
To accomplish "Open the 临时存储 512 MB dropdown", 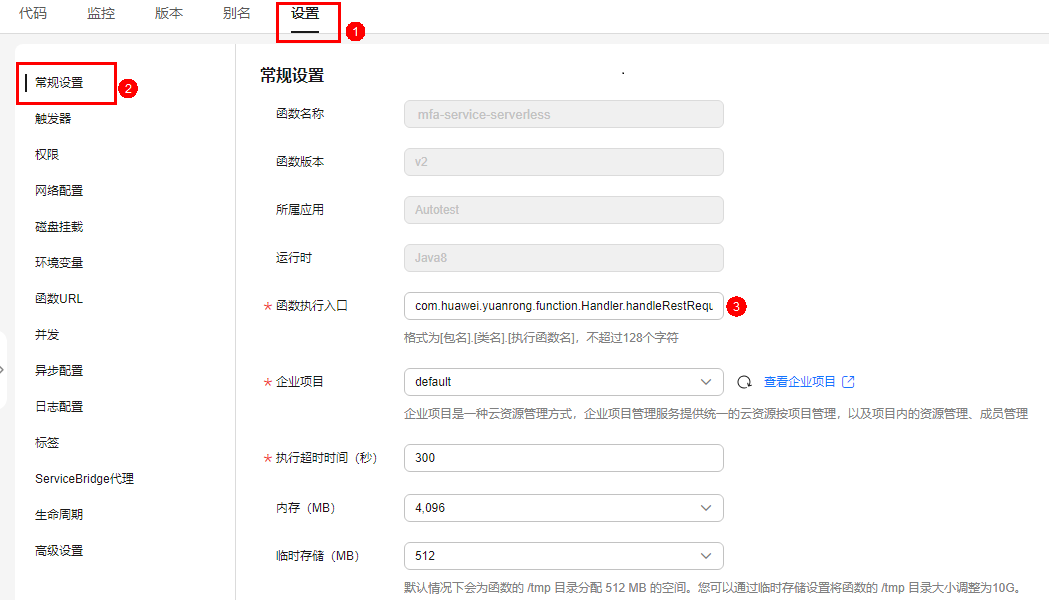I will tap(563, 556).
